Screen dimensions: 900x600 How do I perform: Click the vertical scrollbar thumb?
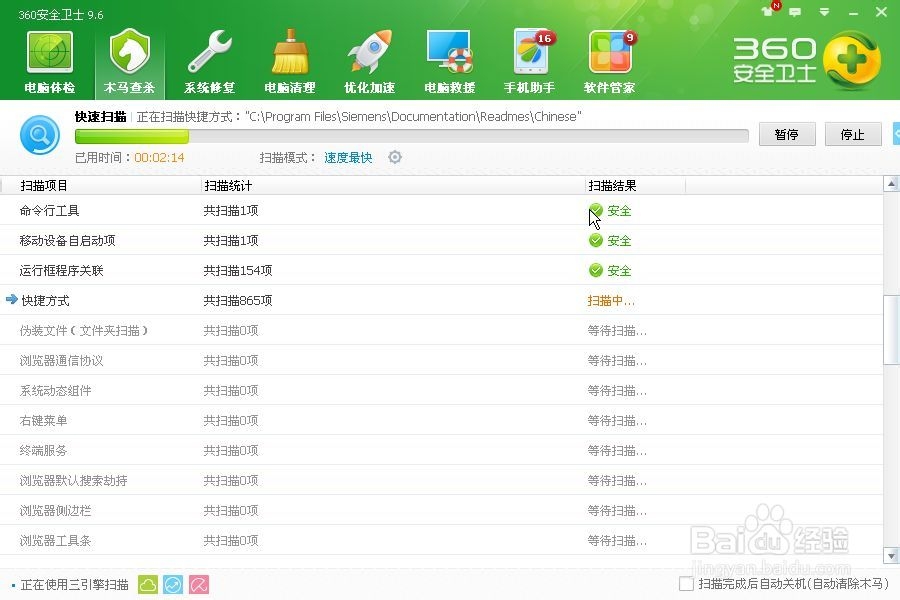click(x=891, y=329)
